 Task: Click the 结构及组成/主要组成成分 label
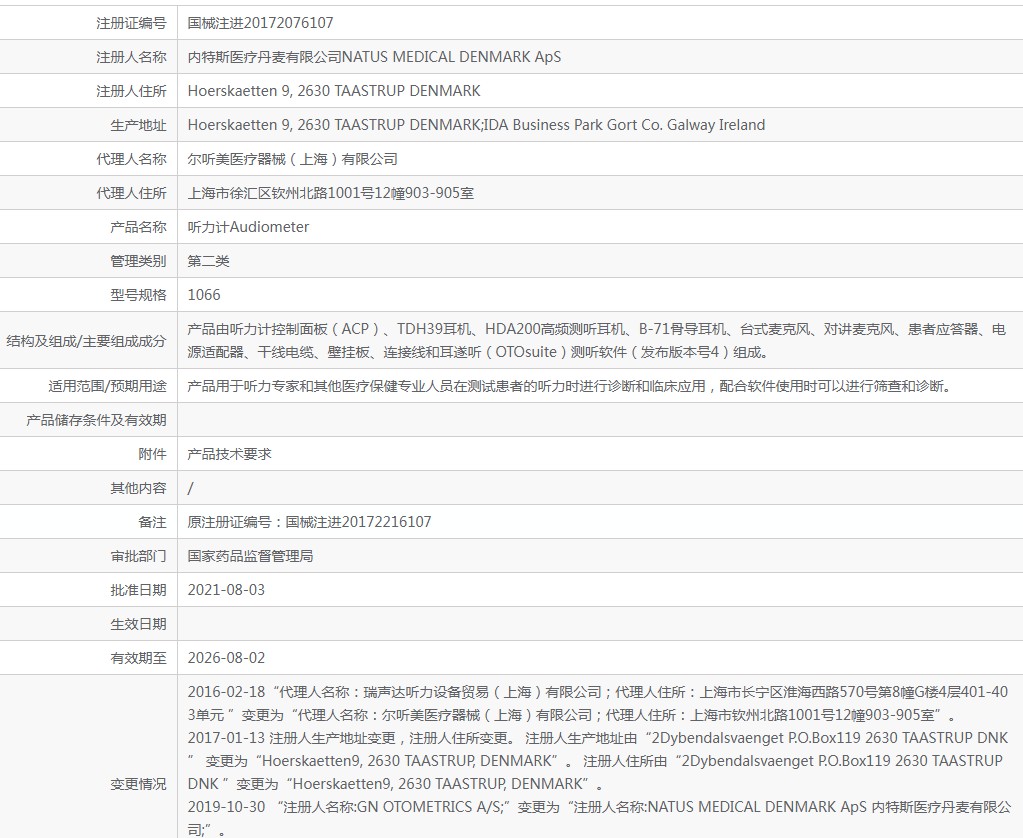[x=86, y=341]
